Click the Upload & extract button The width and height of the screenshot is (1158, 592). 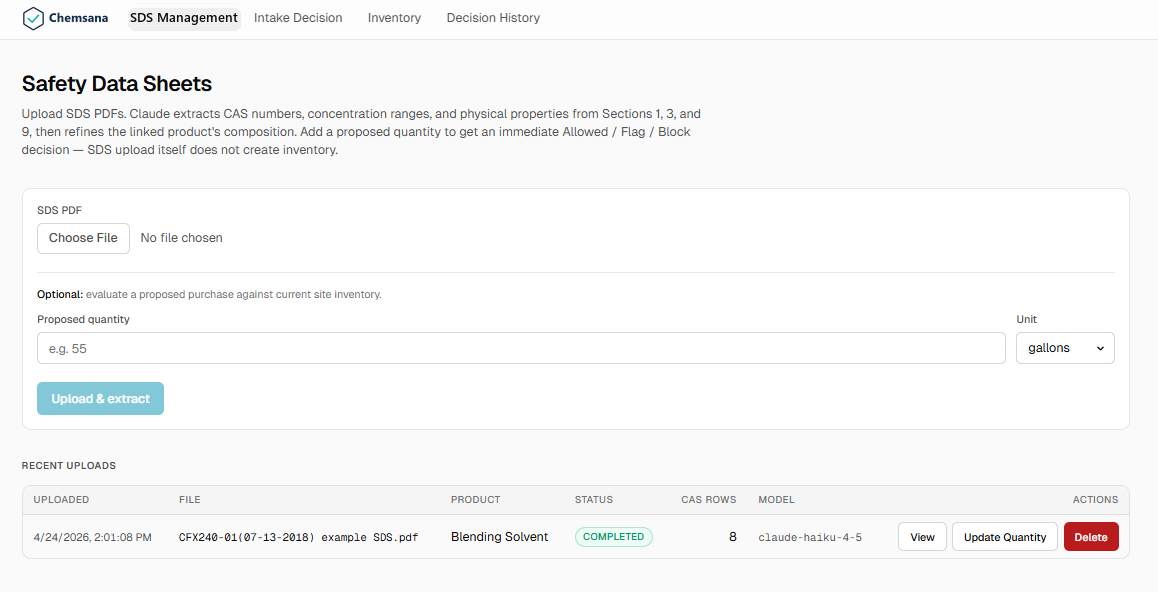[100, 399]
